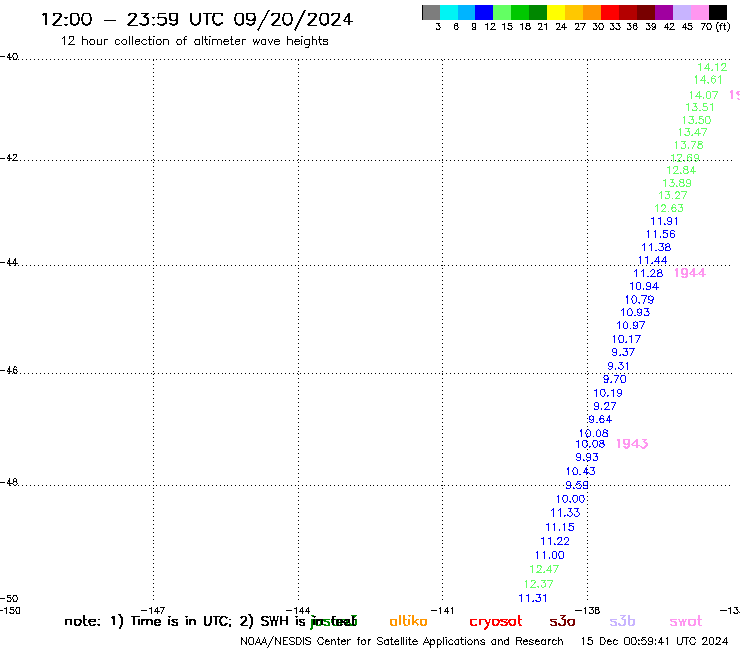Viewport: 740px width, 650px height.
Task: Click the 15 Dec 00:59:41 UTC 2024 timestamp
Action: tap(655, 641)
